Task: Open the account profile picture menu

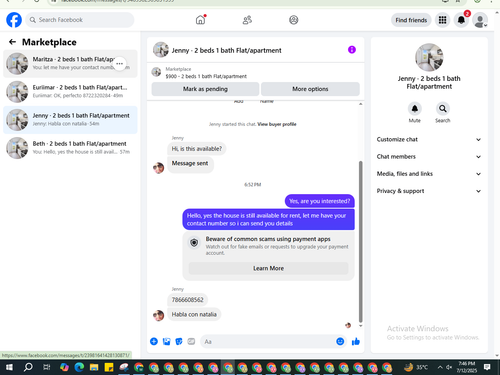Action: click(x=480, y=20)
